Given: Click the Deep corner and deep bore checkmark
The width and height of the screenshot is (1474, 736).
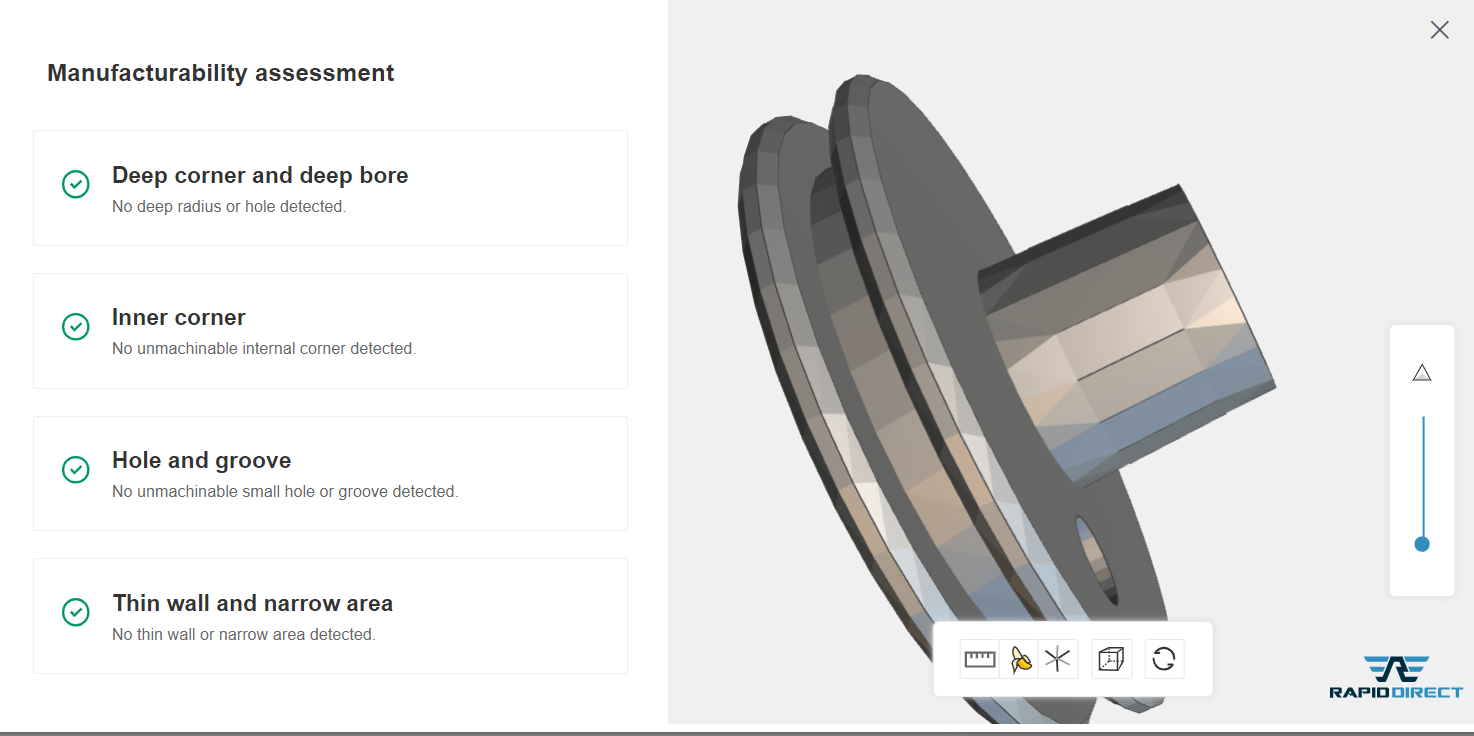Looking at the screenshot, I should click(x=76, y=184).
